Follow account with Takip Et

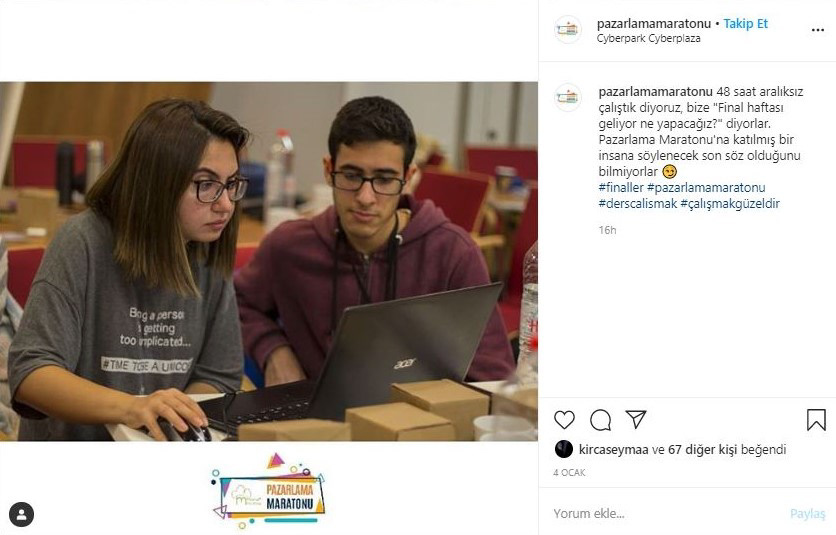tap(745, 23)
